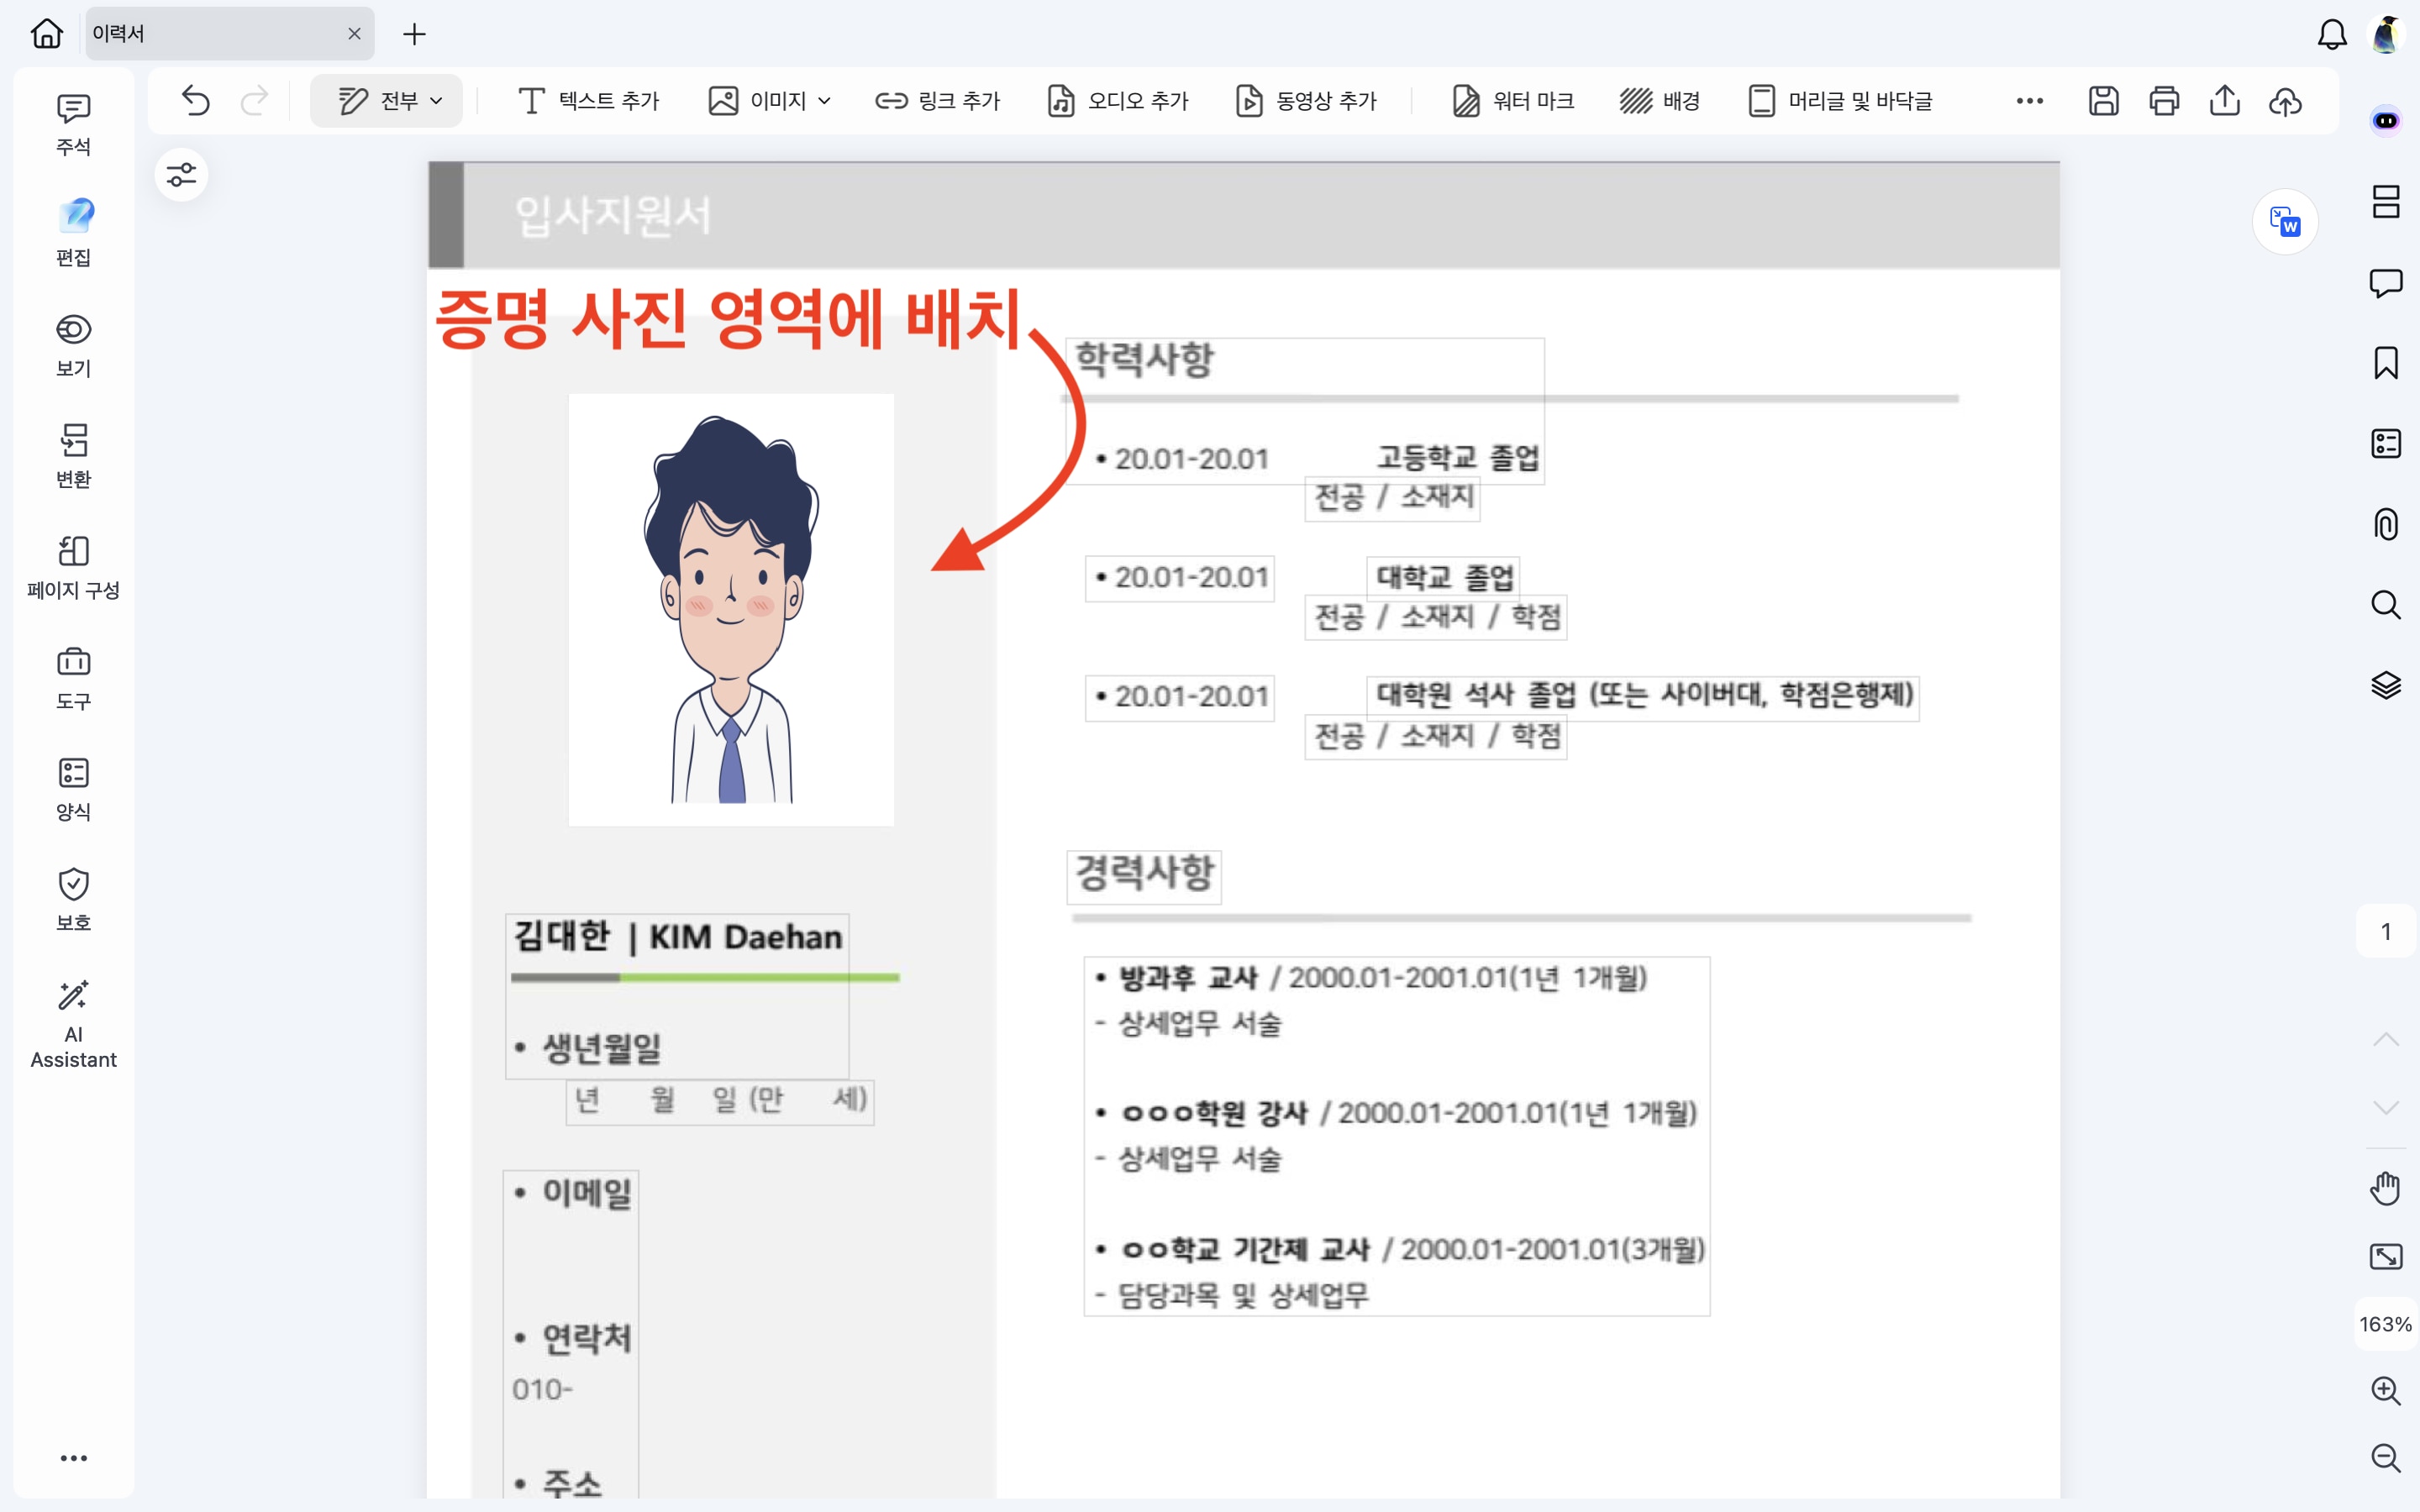Expand the 이미지 dropdown arrow
The height and width of the screenshot is (1512, 2420).
[x=824, y=101]
